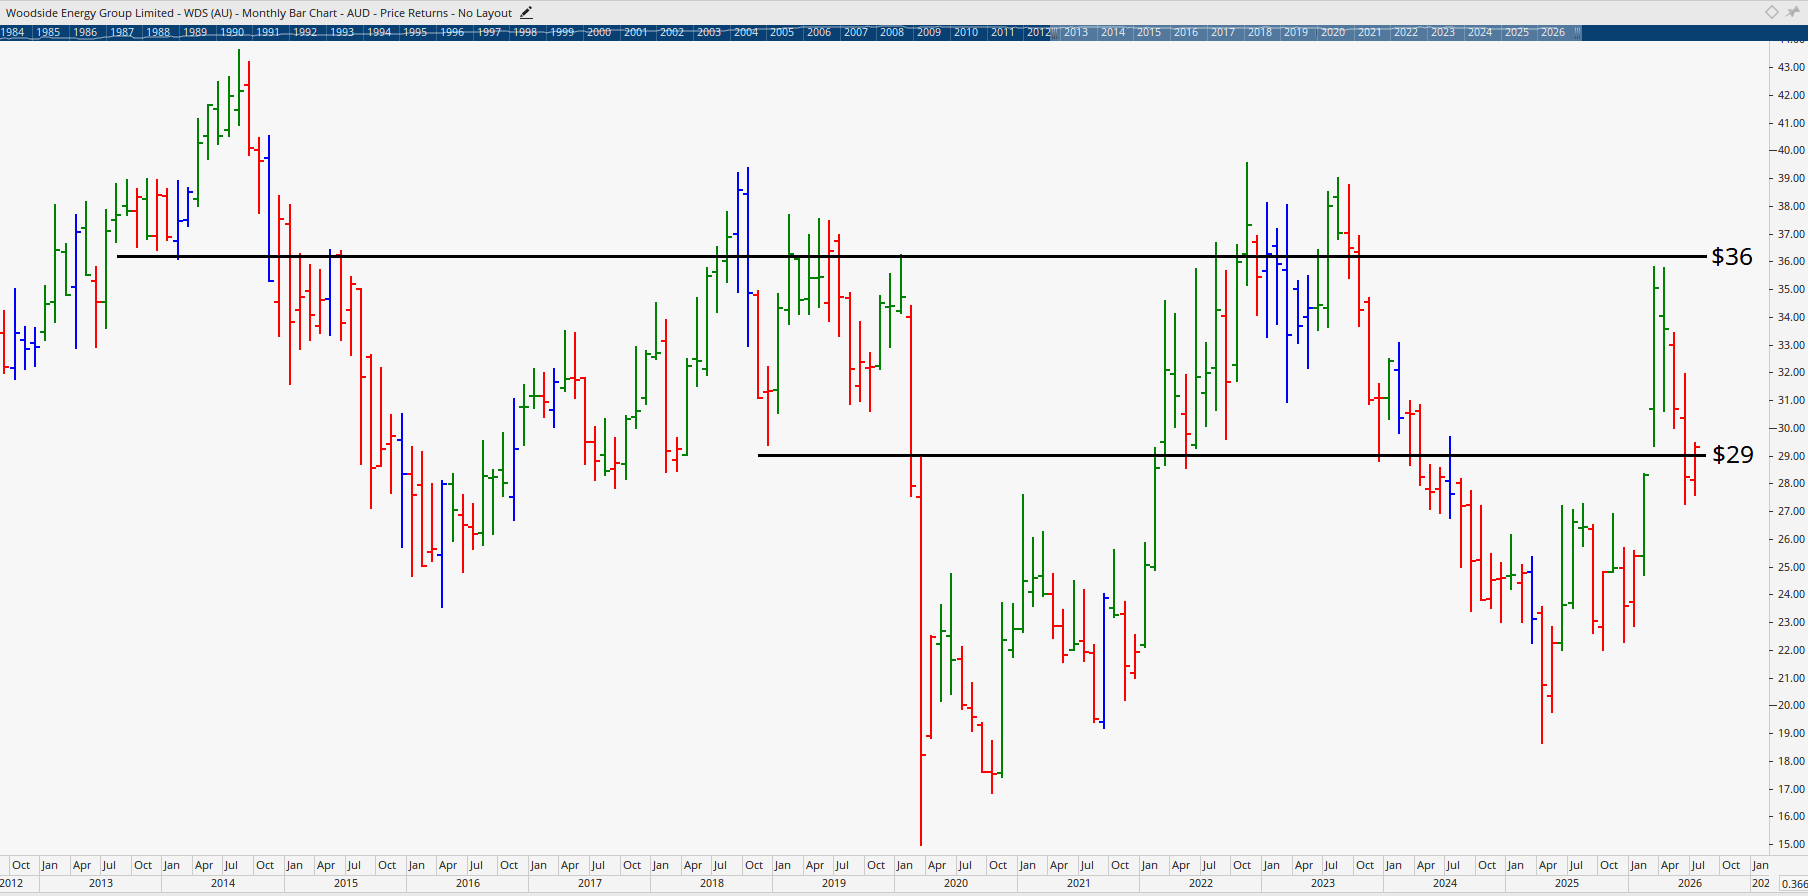
Task: Click year 2020 on bottom date axis
Action: pos(956,883)
